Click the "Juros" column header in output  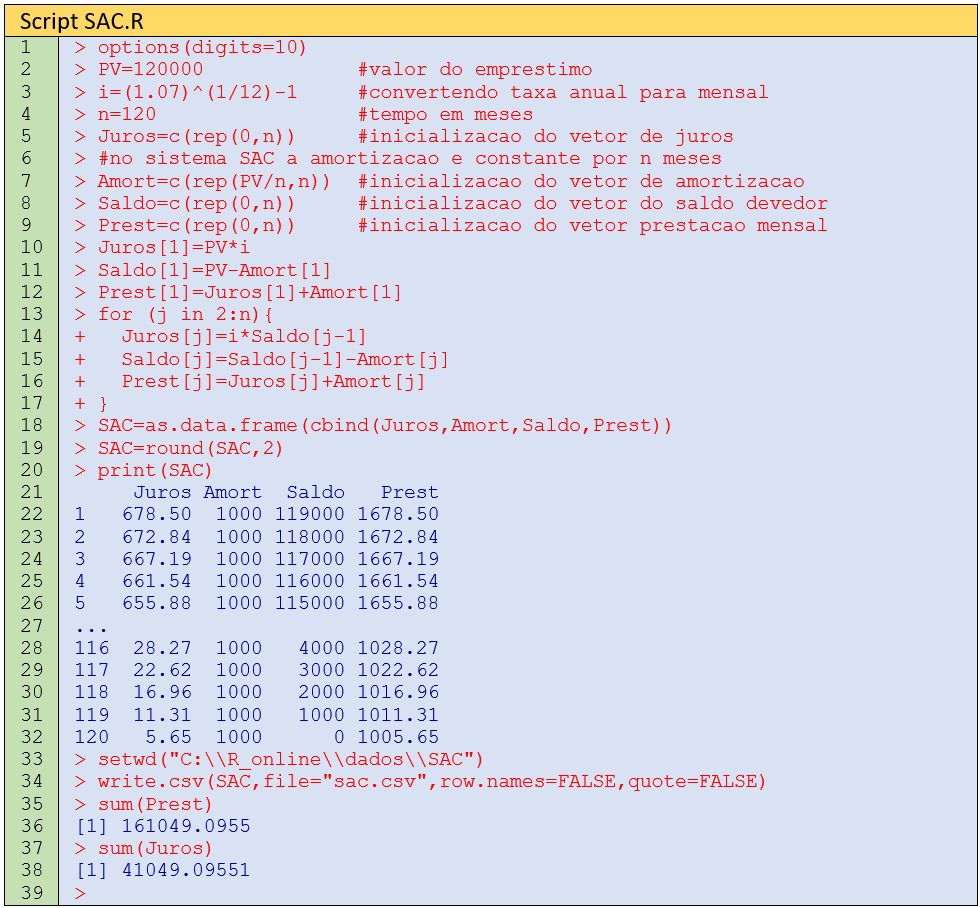coord(162,492)
